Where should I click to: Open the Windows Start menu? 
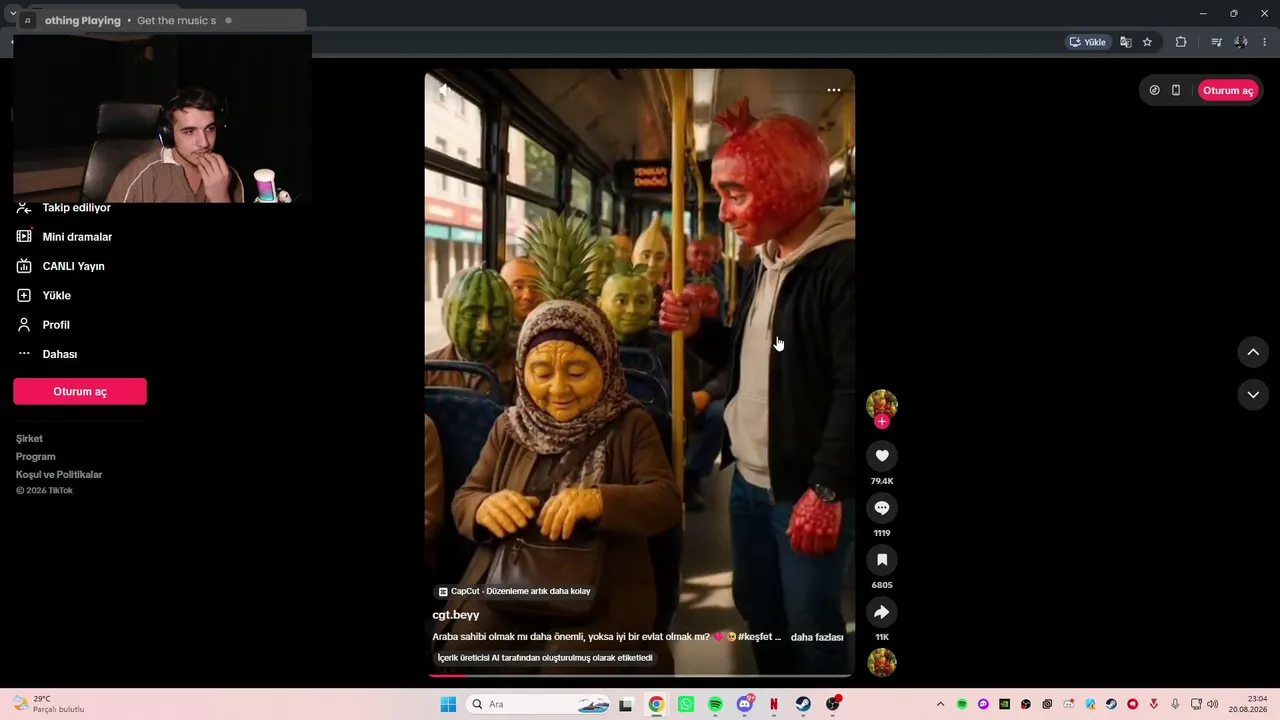point(448,704)
